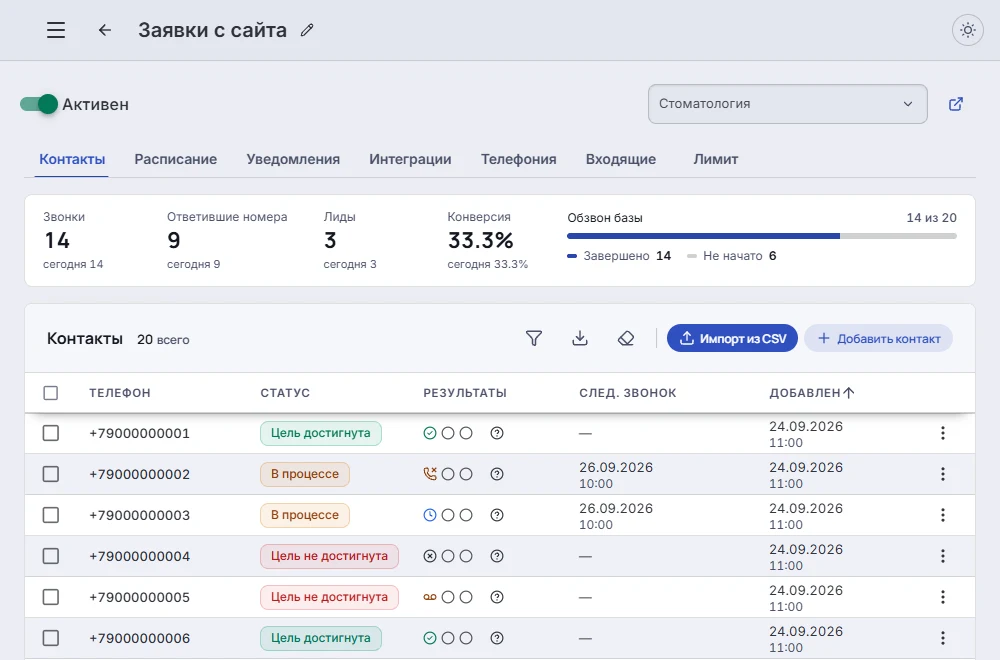Sort by ДОБАВЛЕН column arrow
1000x660 pixels.
click(x=848, y=393)
